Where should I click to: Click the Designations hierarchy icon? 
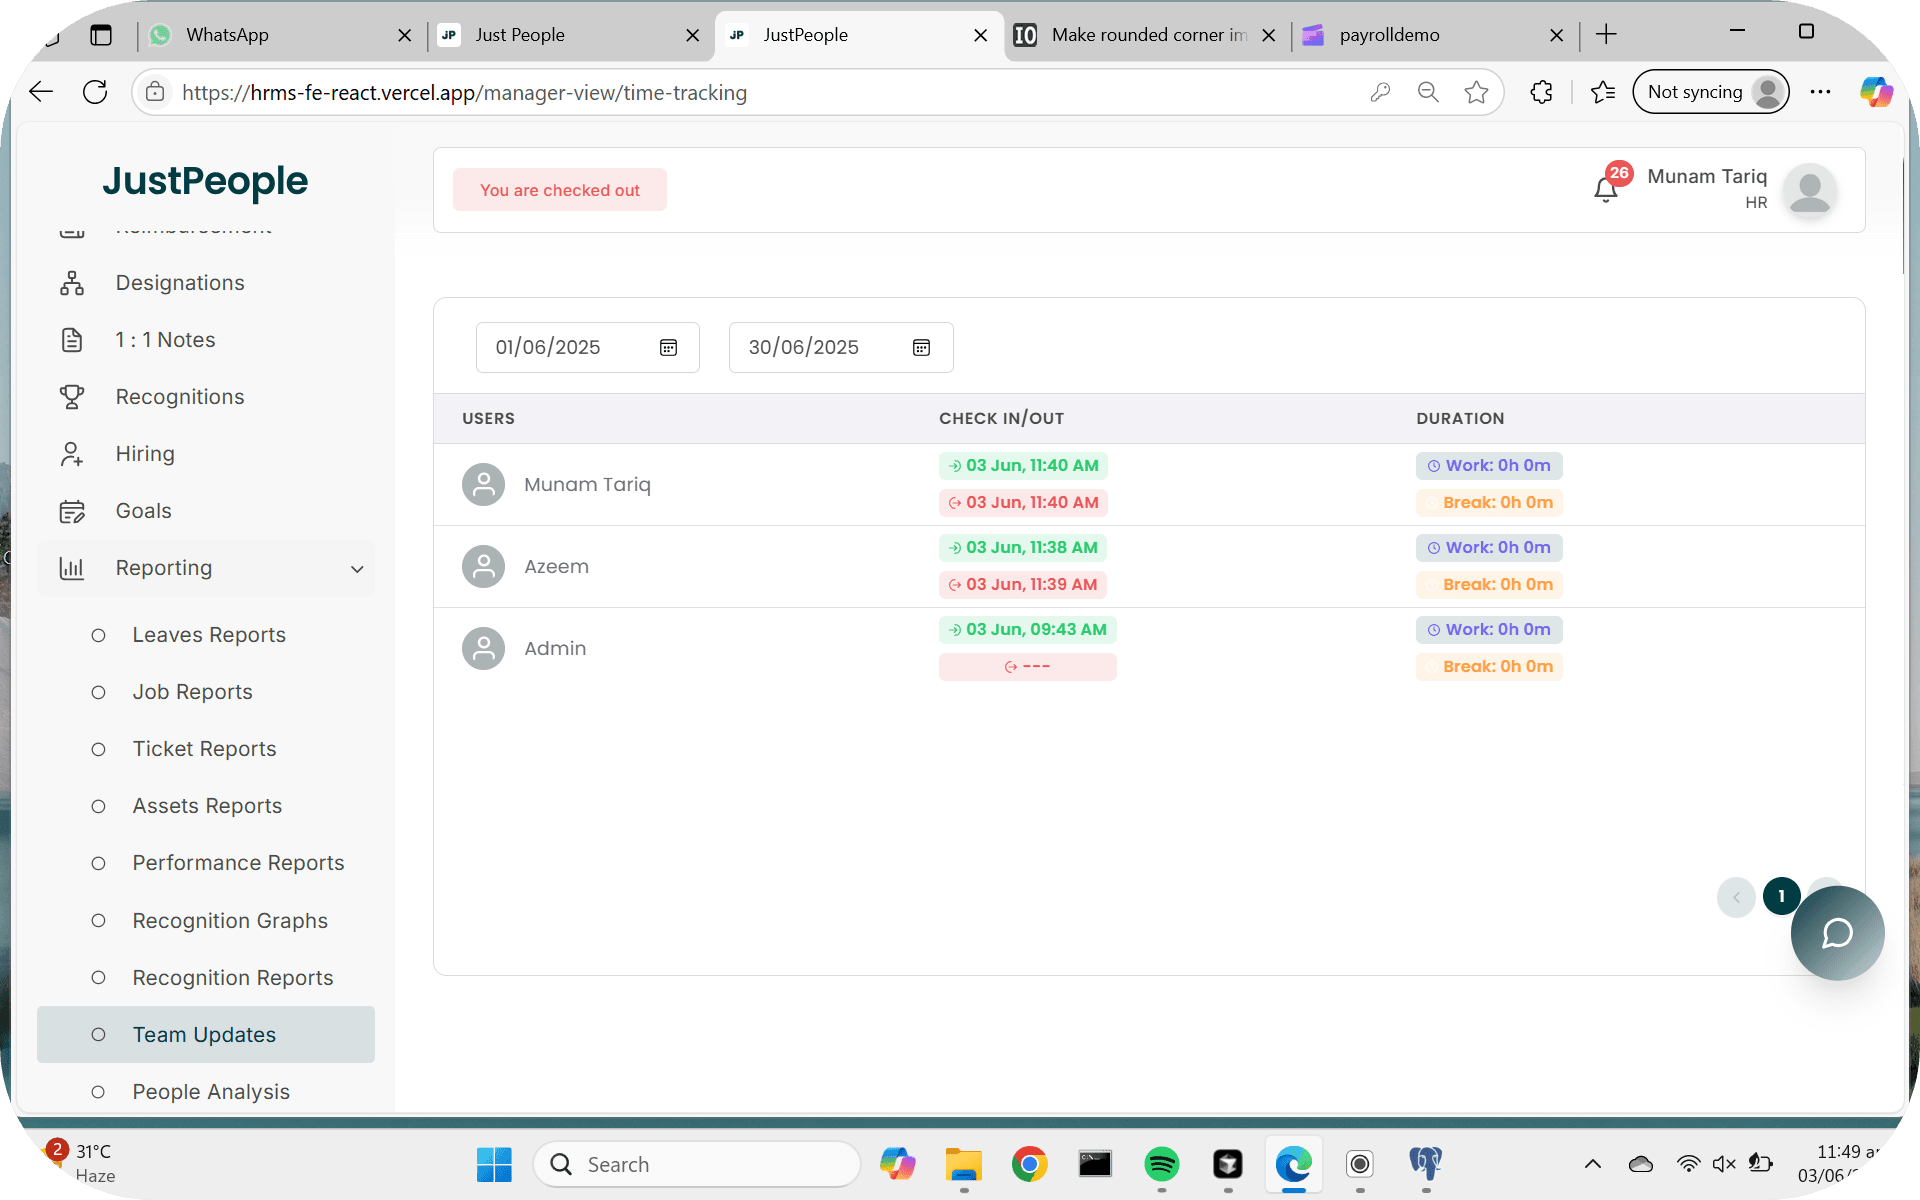72,283
